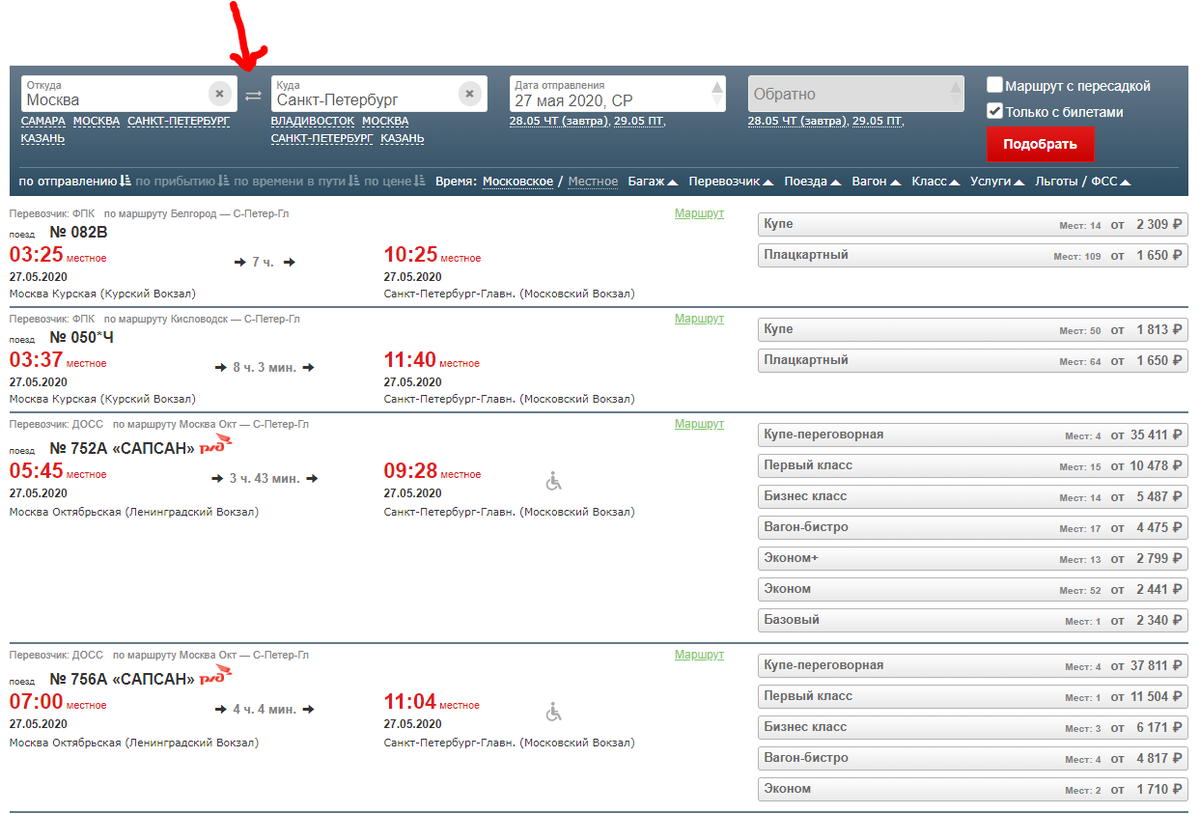This screenshot has height=814, width=1200.
Task: Select Бизнес класс for 6 171 ₽
Action: [x=973, y=728]
